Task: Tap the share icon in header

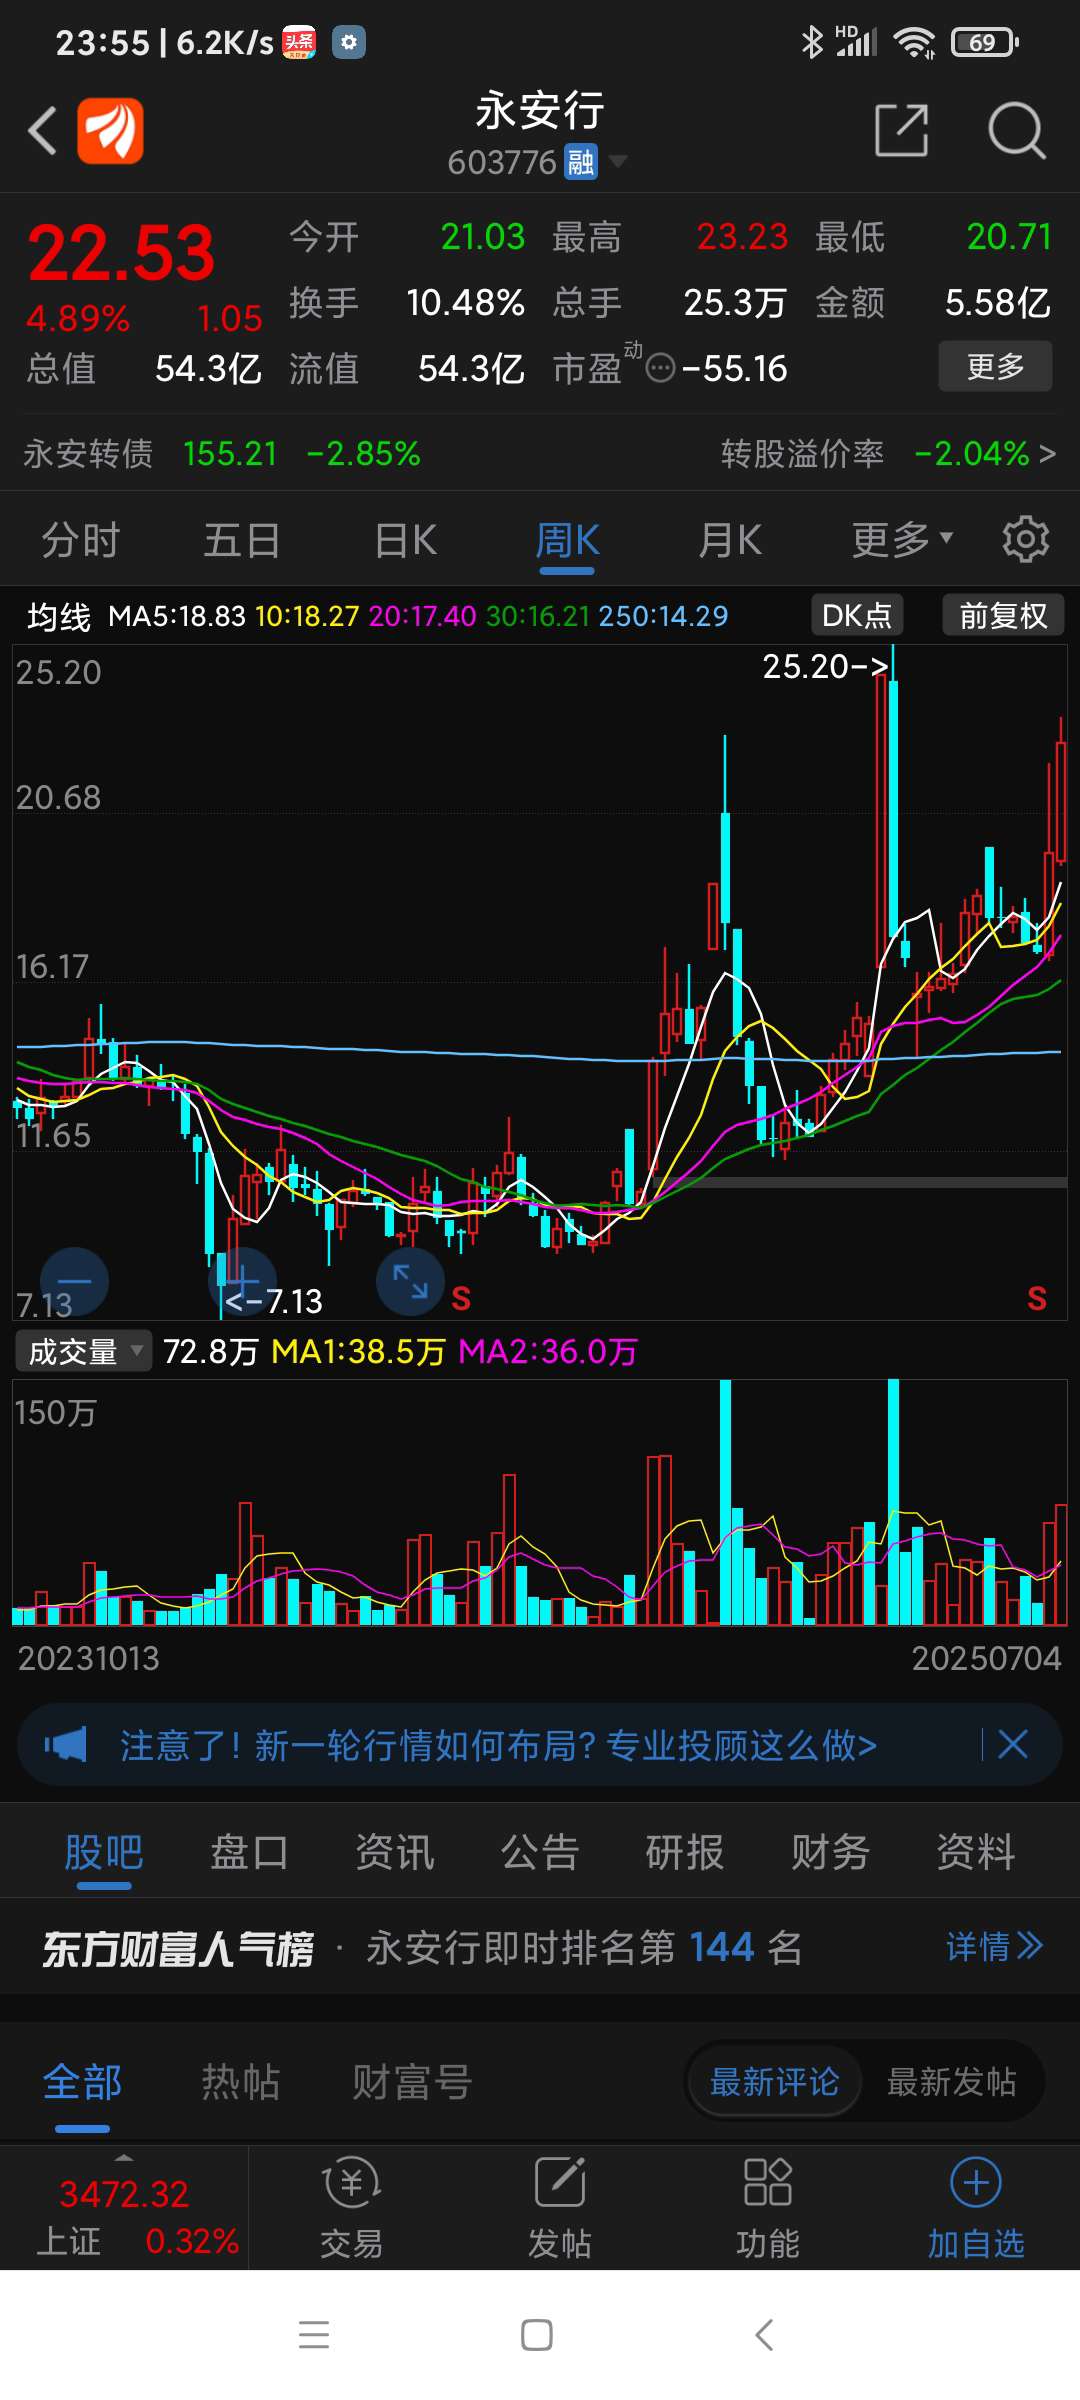Action: tap(902, 130)
